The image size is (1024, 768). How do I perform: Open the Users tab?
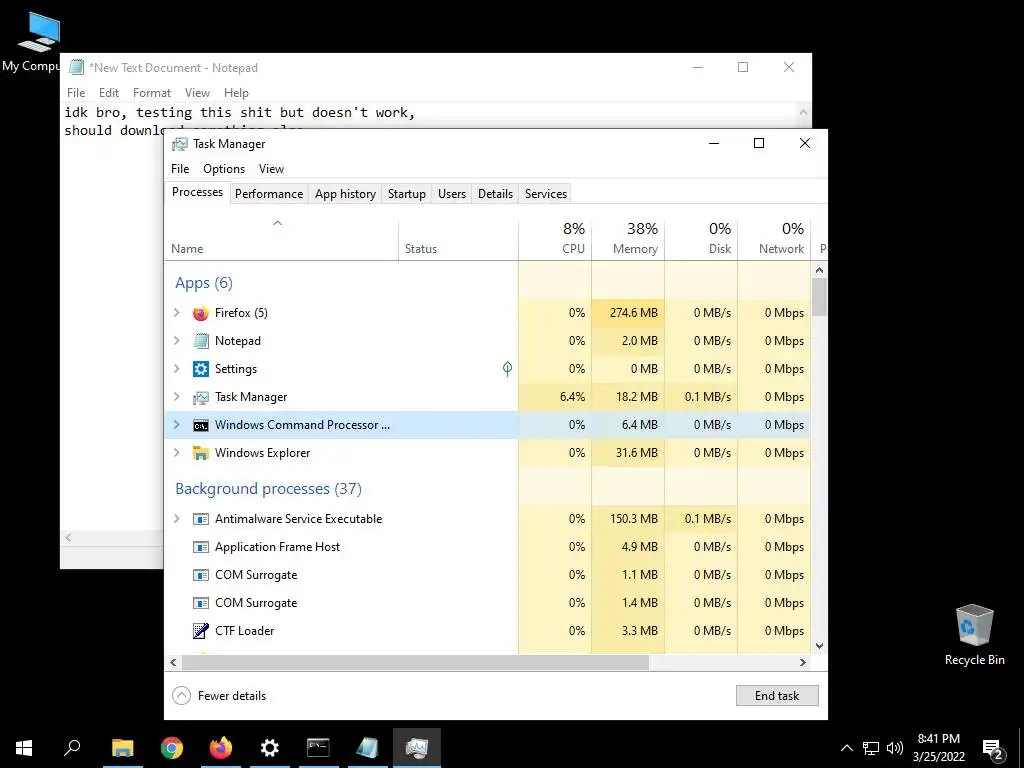point(452,194)
